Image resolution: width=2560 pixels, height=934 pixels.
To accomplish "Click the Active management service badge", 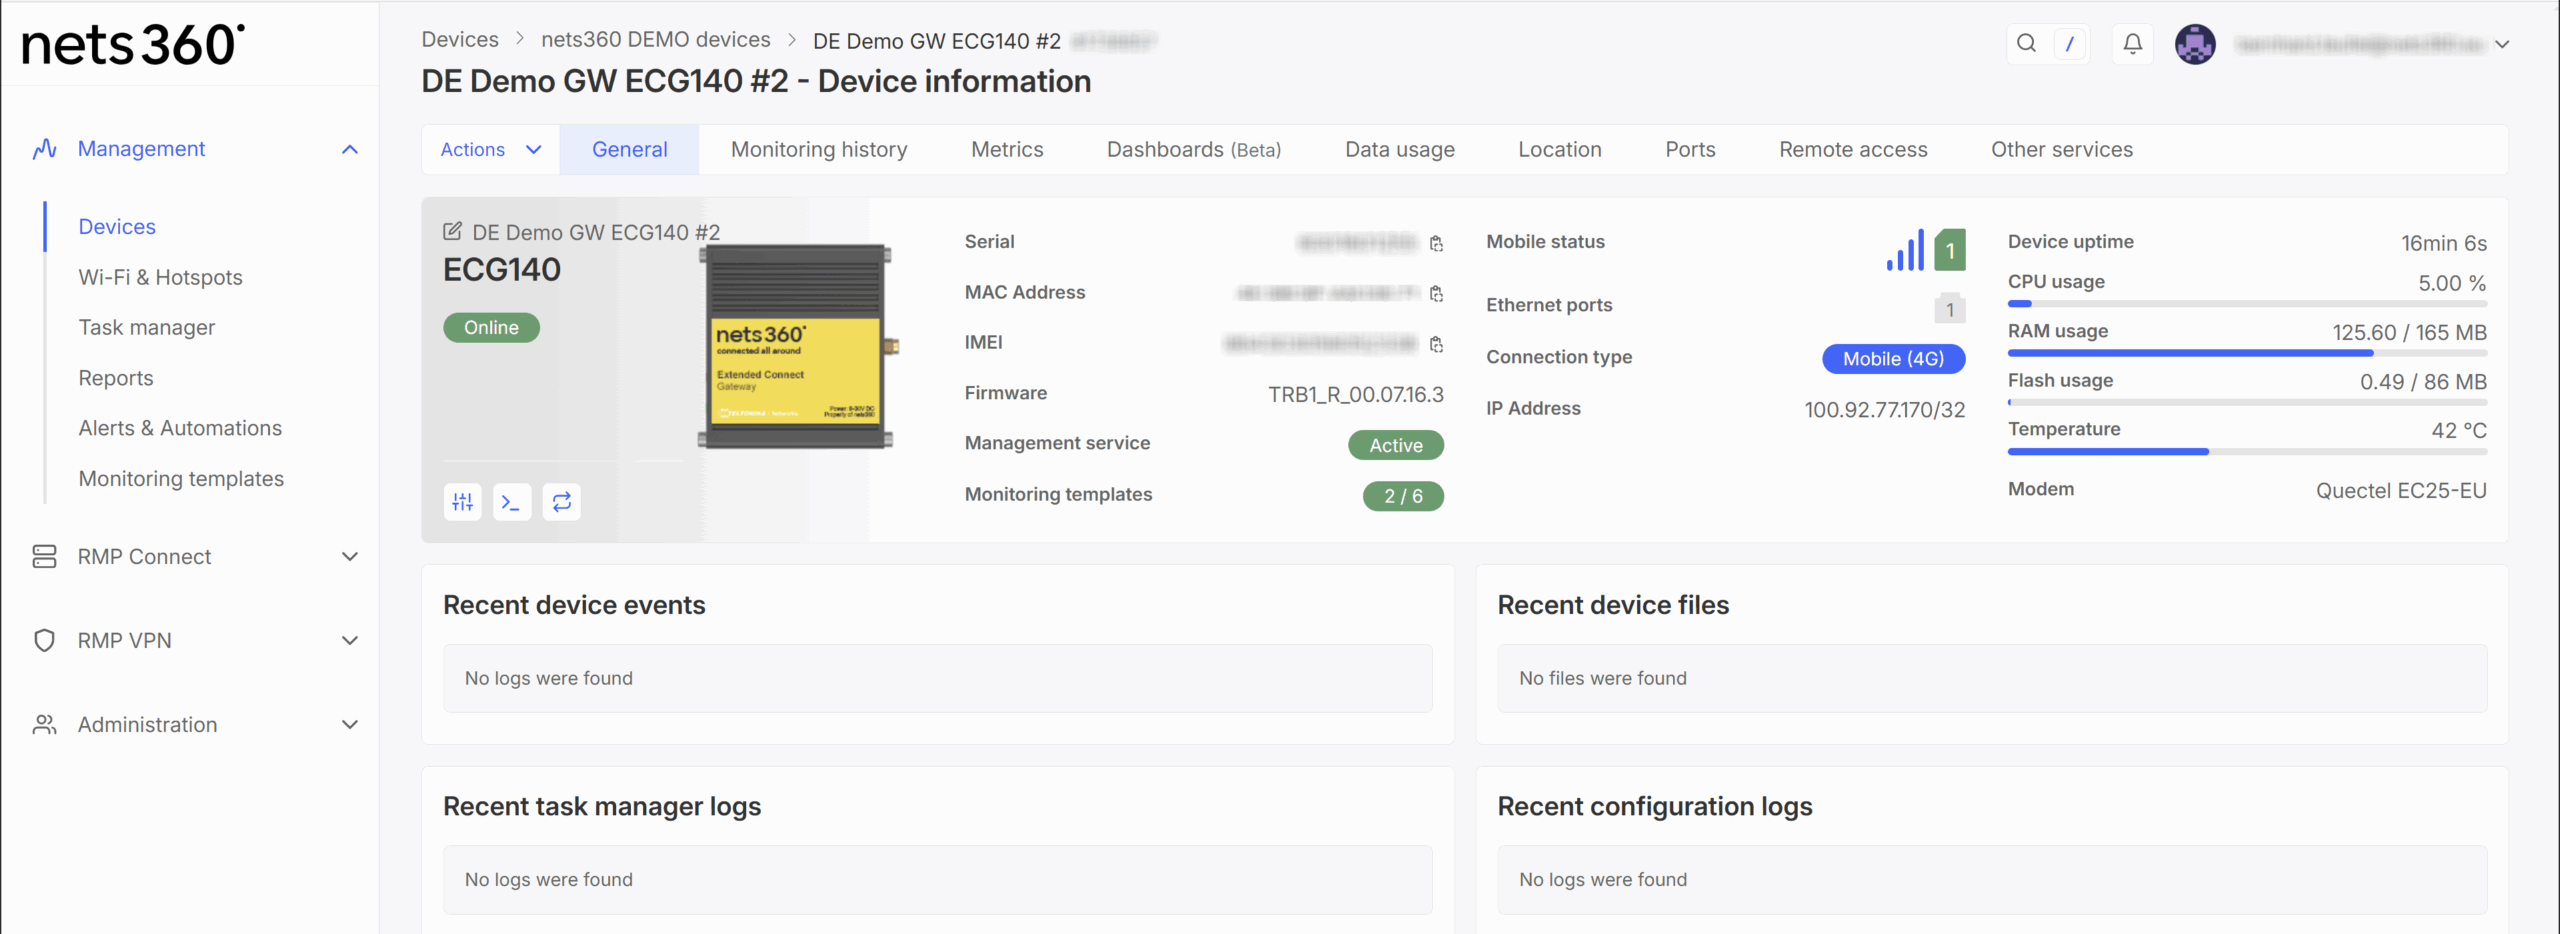I will click(1395, 445).
